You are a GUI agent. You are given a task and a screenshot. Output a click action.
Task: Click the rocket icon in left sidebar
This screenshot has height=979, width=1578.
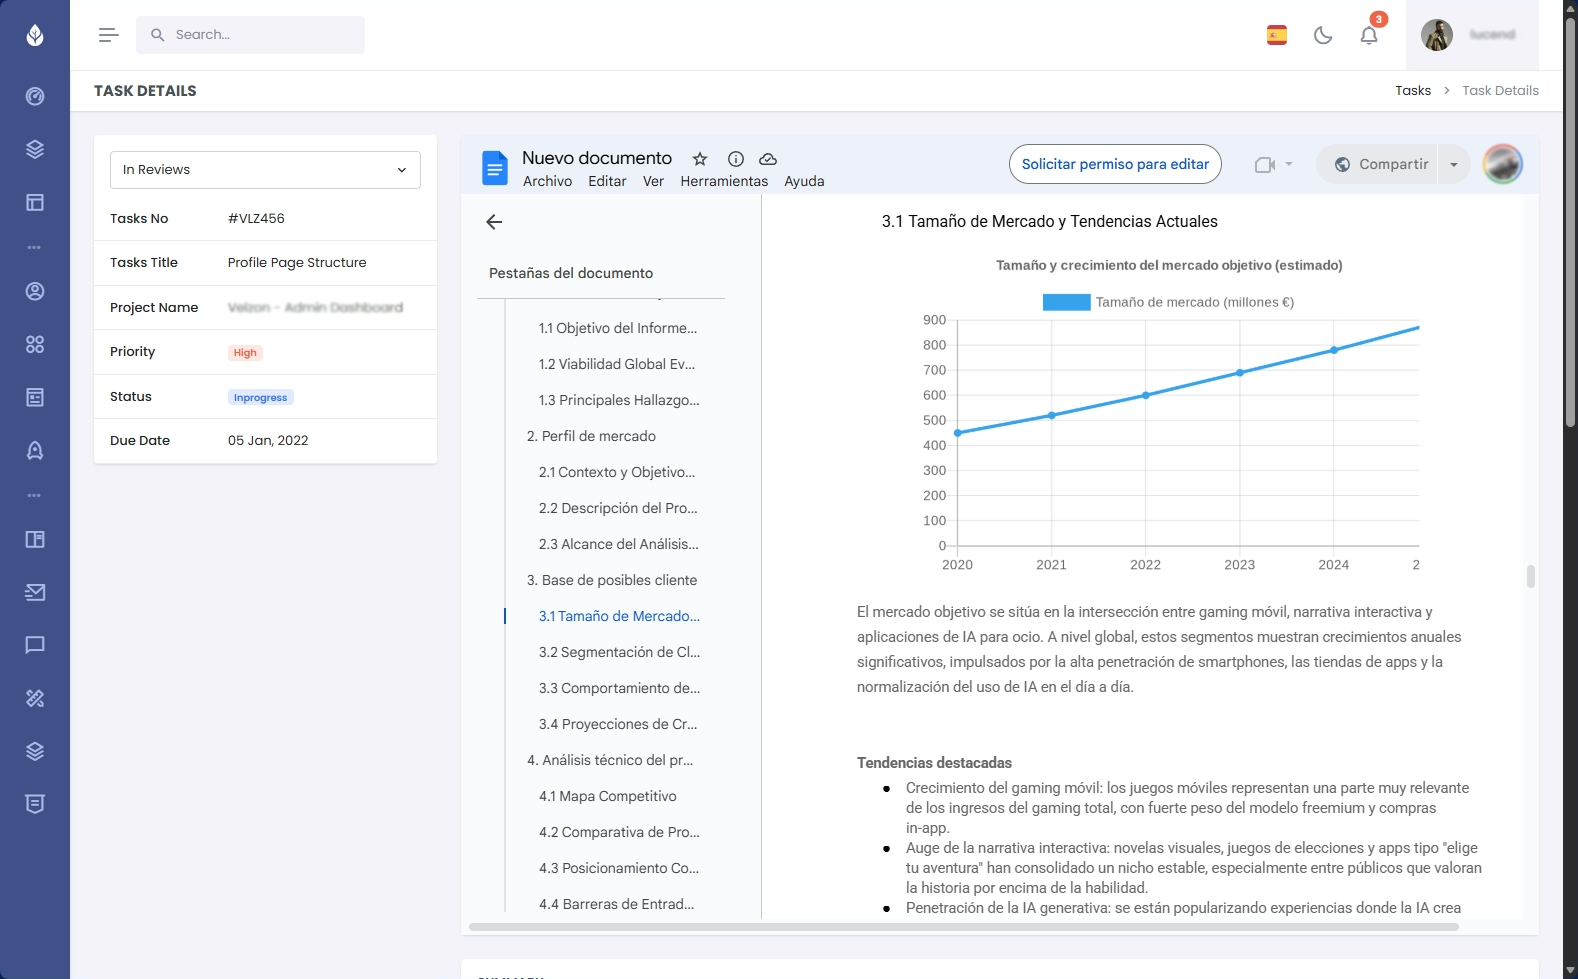(35, 450)
